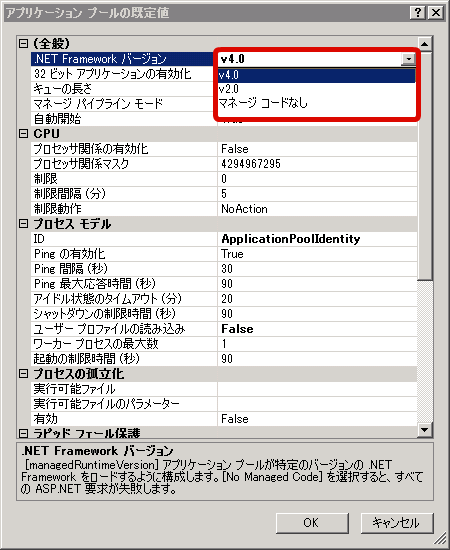Select the ID property label
The width and height of the screenshot is (450, 550).
[39, 239]
